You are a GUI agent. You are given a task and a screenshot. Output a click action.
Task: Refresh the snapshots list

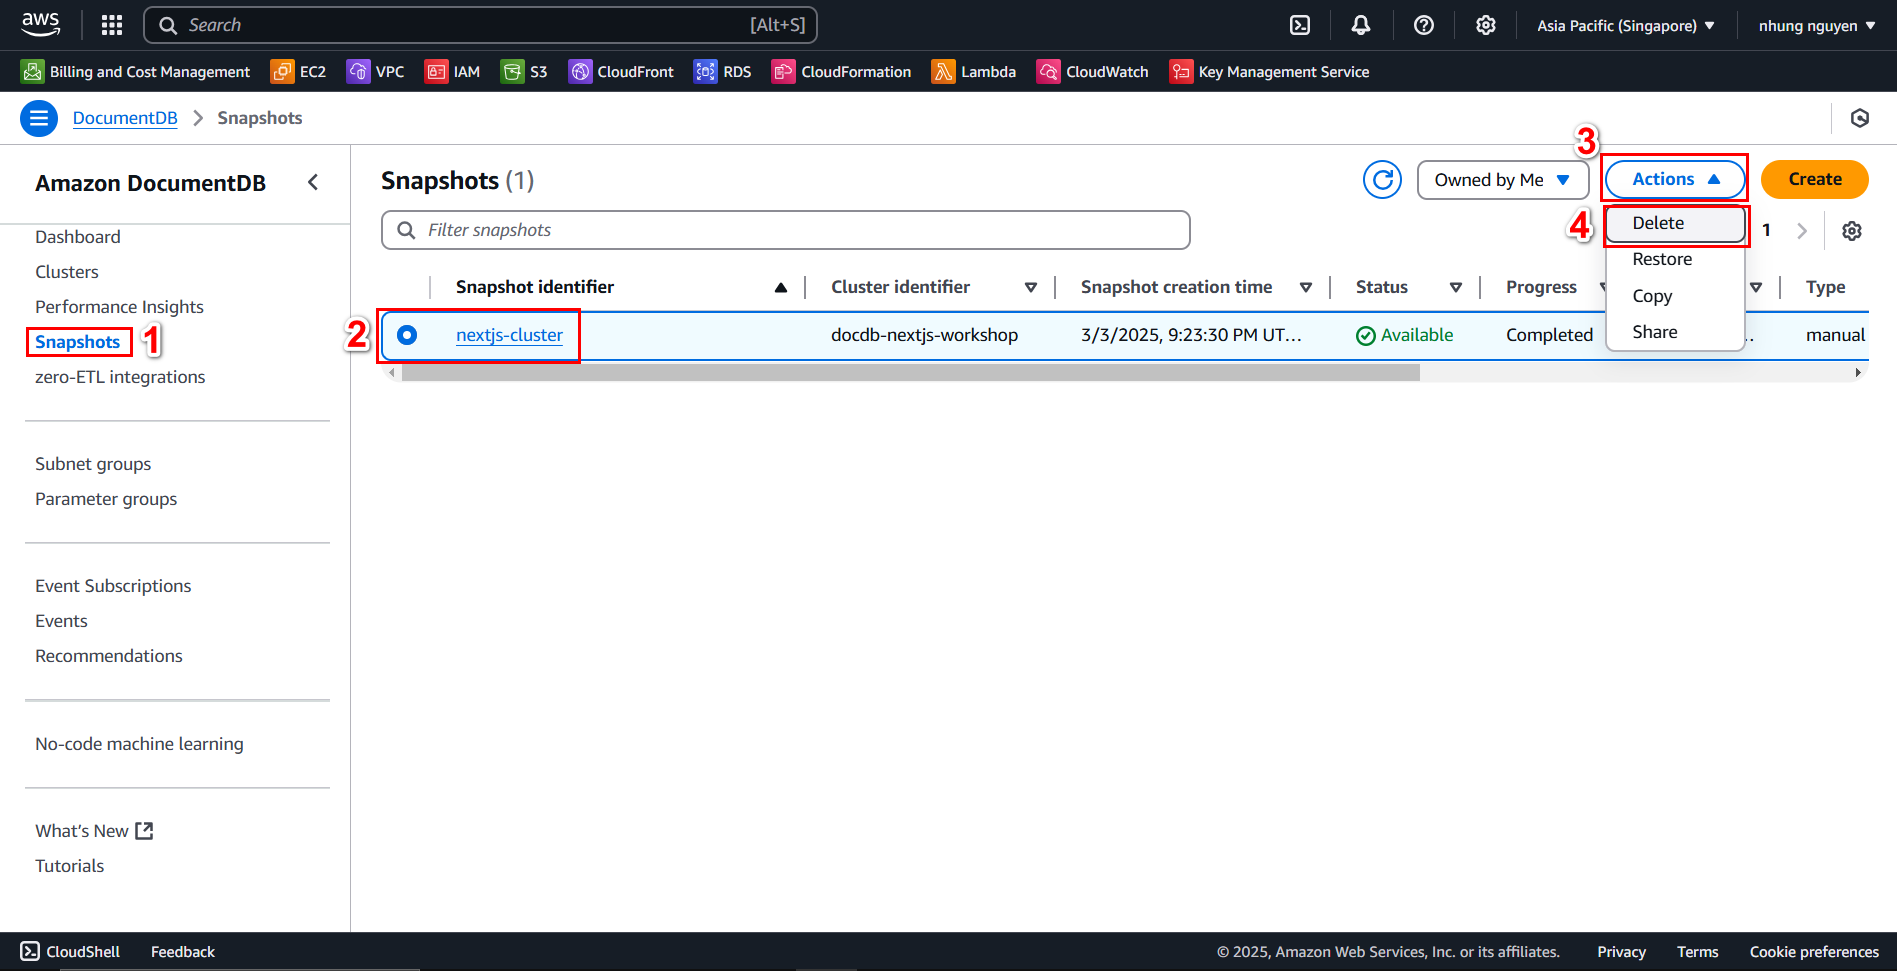[x=1382, y=180]
